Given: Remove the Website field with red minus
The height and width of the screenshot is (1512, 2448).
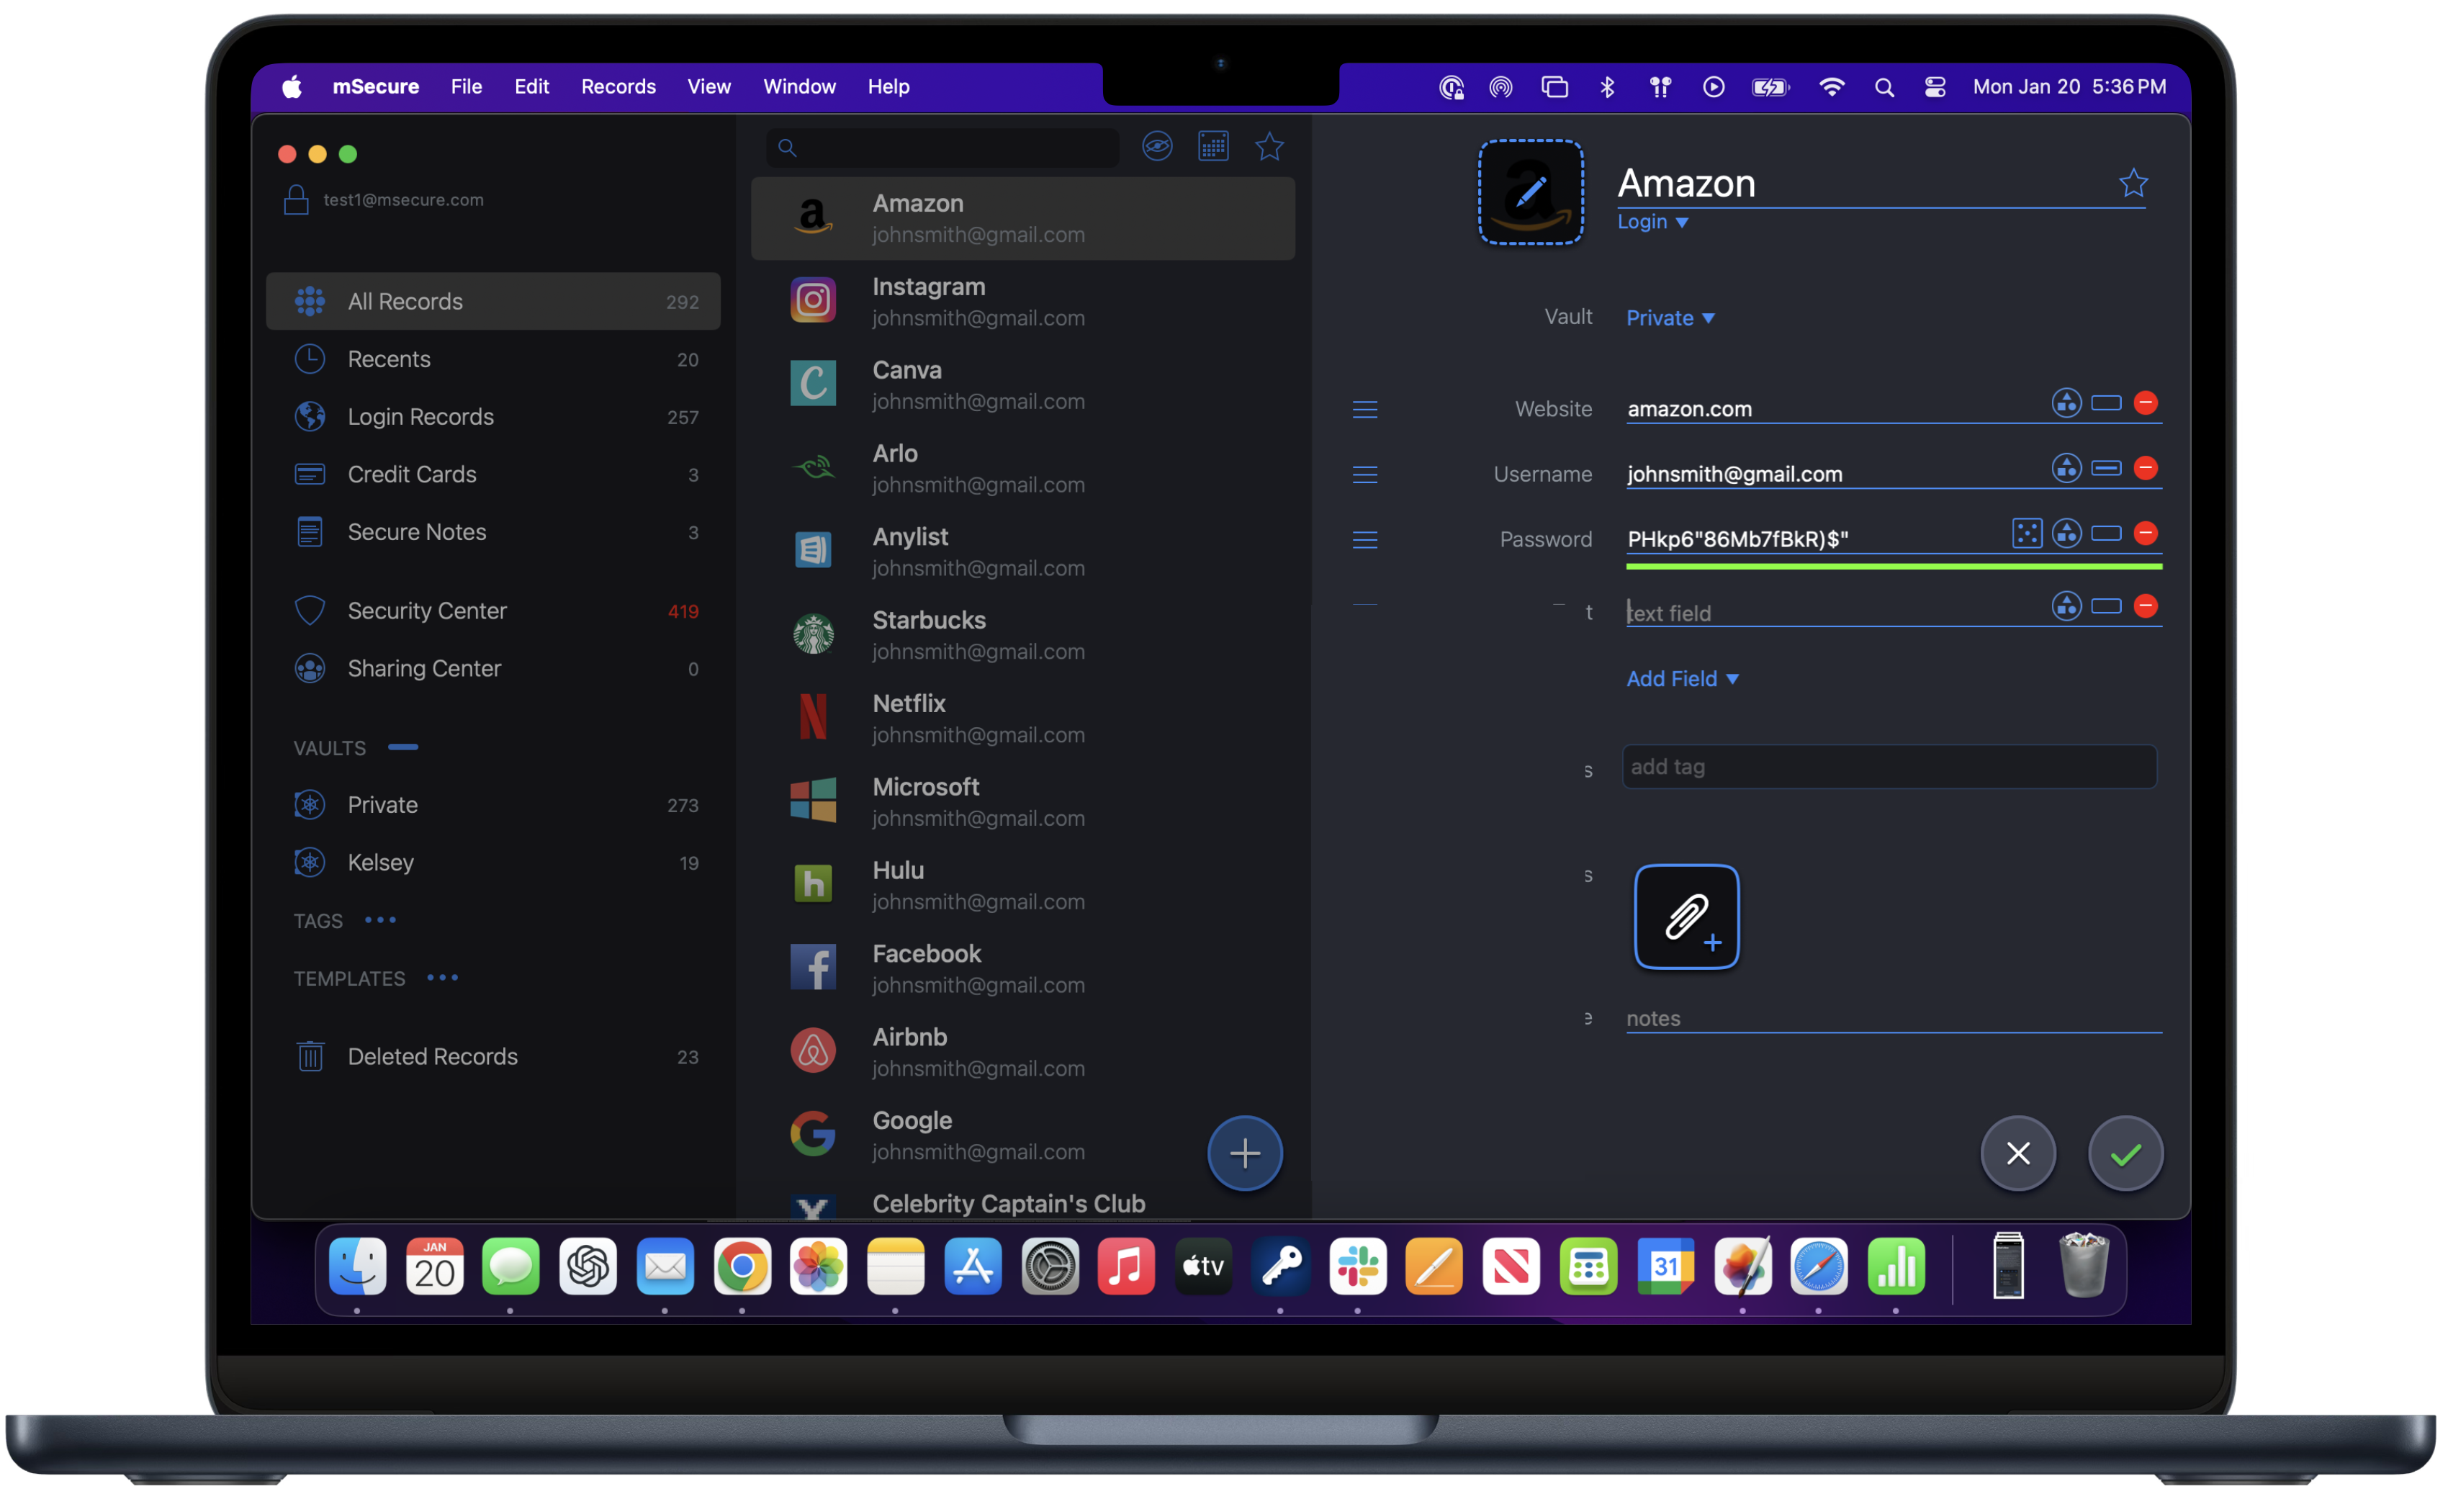Looking at the screenshot, I should pyautogui.click(x=2145, y=403).
